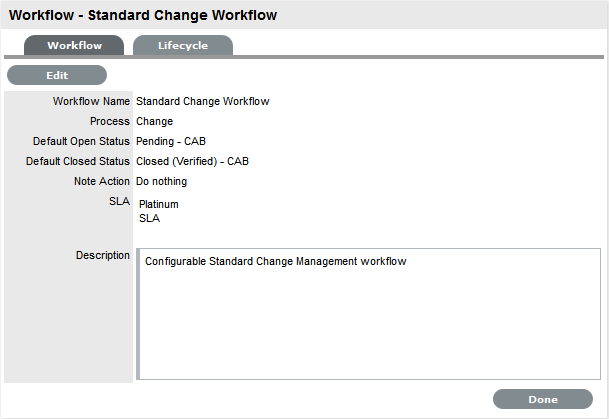Switch to the Workflow tab

pyautogui.click(x=74, y=46)
